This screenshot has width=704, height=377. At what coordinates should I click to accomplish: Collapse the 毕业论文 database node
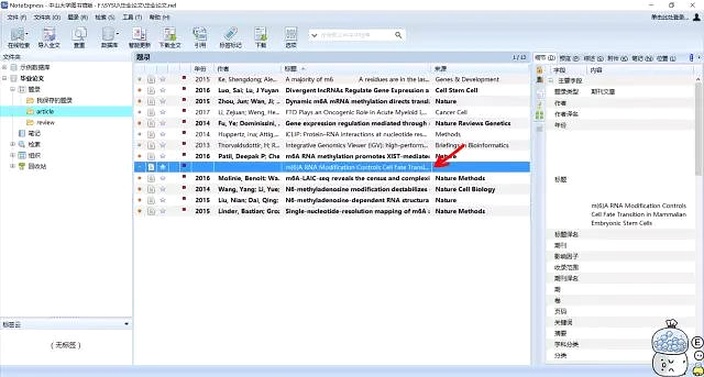pyautogui.click(x=4, y=79)
